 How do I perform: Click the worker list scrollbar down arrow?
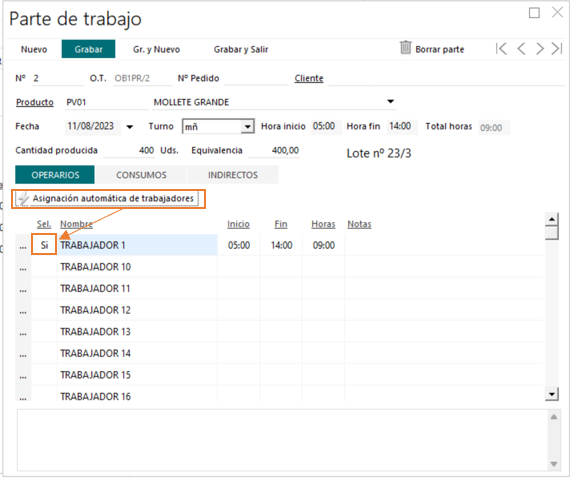click(551, 394)
